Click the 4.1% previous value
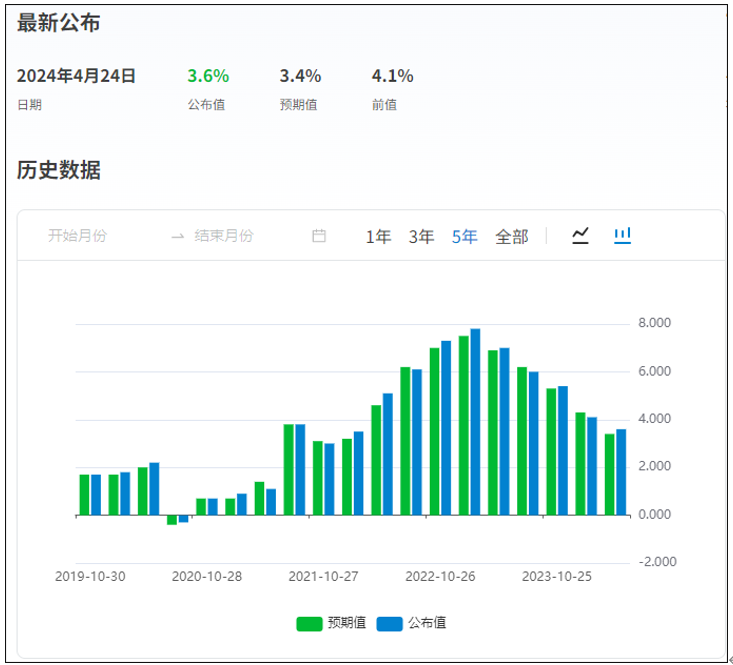This screenshot has width=733, height=665. point(392,76)
